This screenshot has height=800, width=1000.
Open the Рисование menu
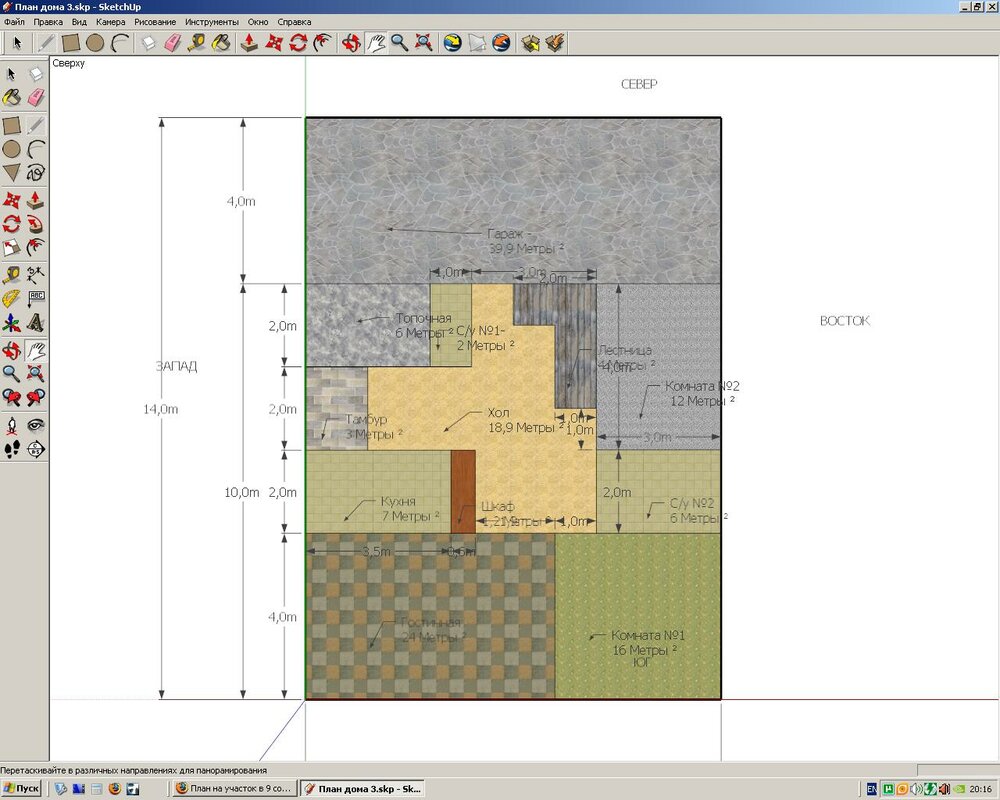[155, 21]
